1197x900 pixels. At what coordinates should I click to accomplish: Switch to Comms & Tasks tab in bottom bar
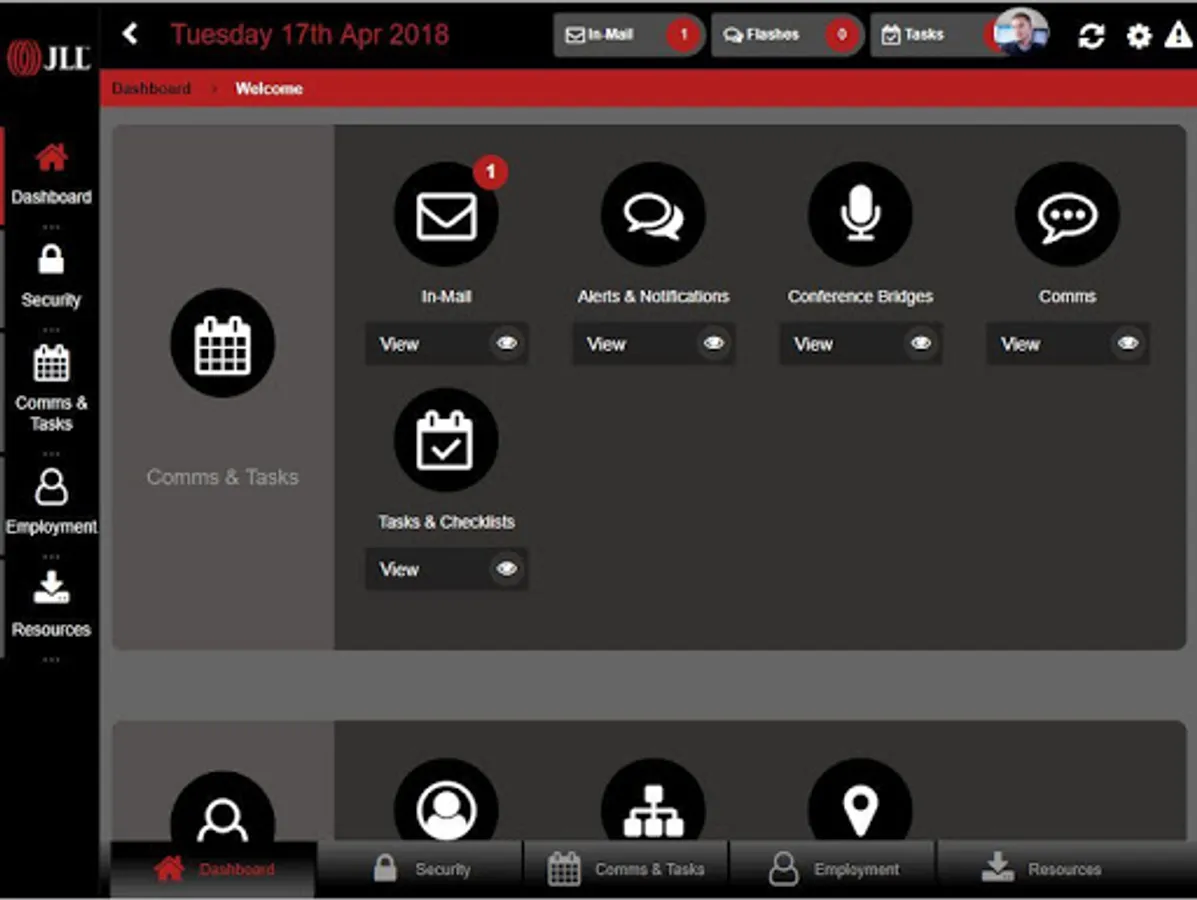[626, 869]
